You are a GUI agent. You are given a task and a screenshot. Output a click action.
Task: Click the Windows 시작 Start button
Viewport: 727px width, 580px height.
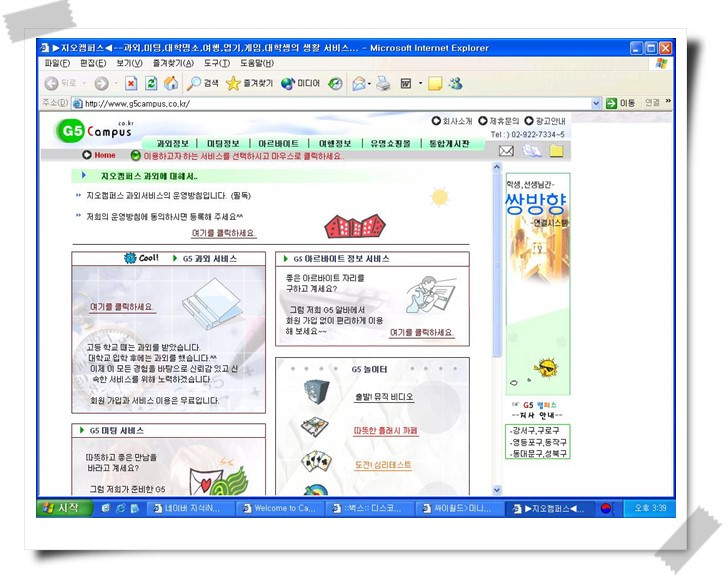(64, 508)
